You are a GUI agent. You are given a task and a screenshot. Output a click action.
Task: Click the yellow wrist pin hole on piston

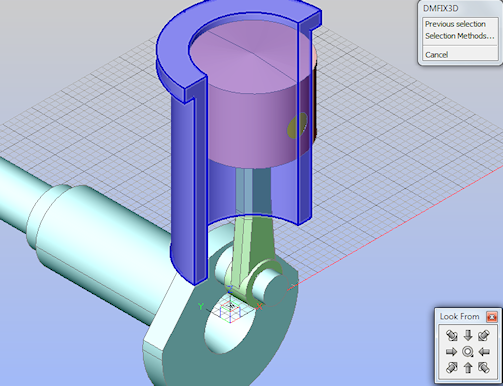(297, 125)
